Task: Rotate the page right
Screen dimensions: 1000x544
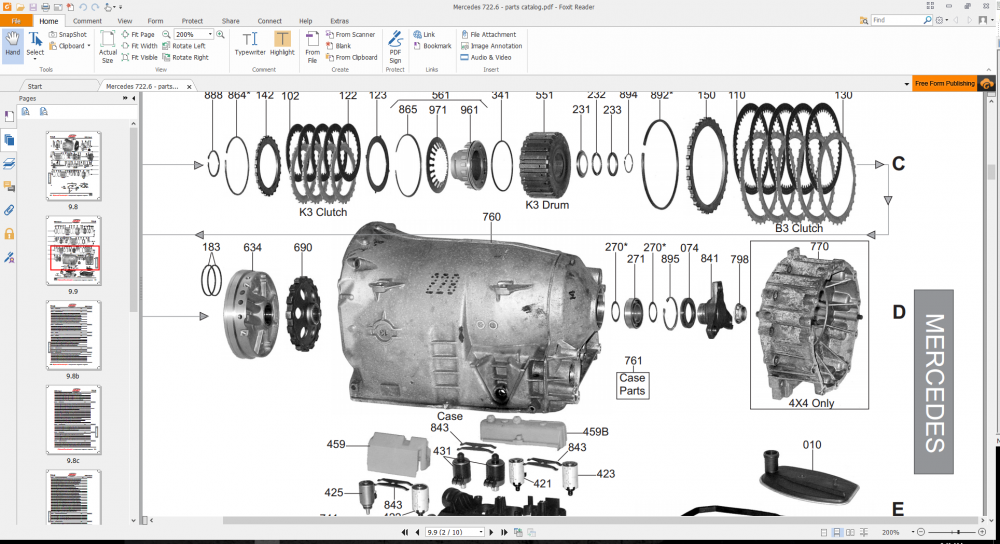Action: tap(186, 57)
